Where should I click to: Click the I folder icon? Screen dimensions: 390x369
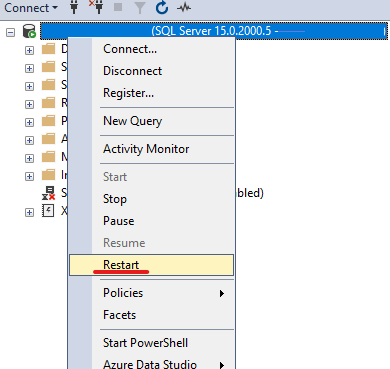click(x=49, y=175)
